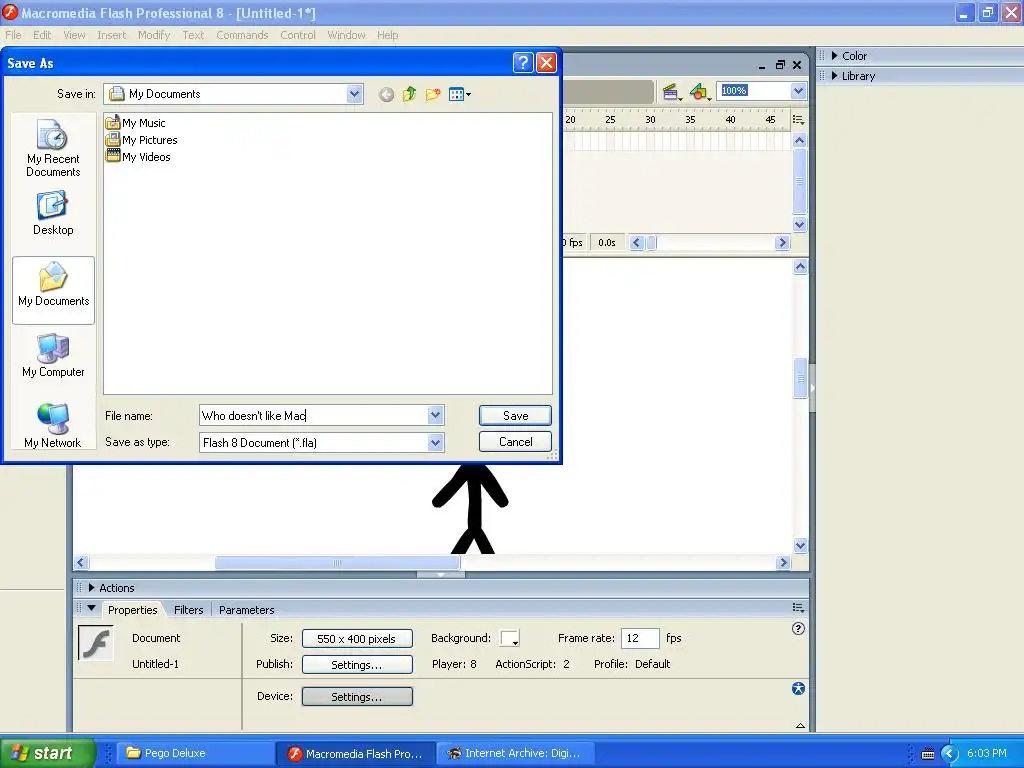Go to Desktop in places bar
1024x768 pixels.
53,214
